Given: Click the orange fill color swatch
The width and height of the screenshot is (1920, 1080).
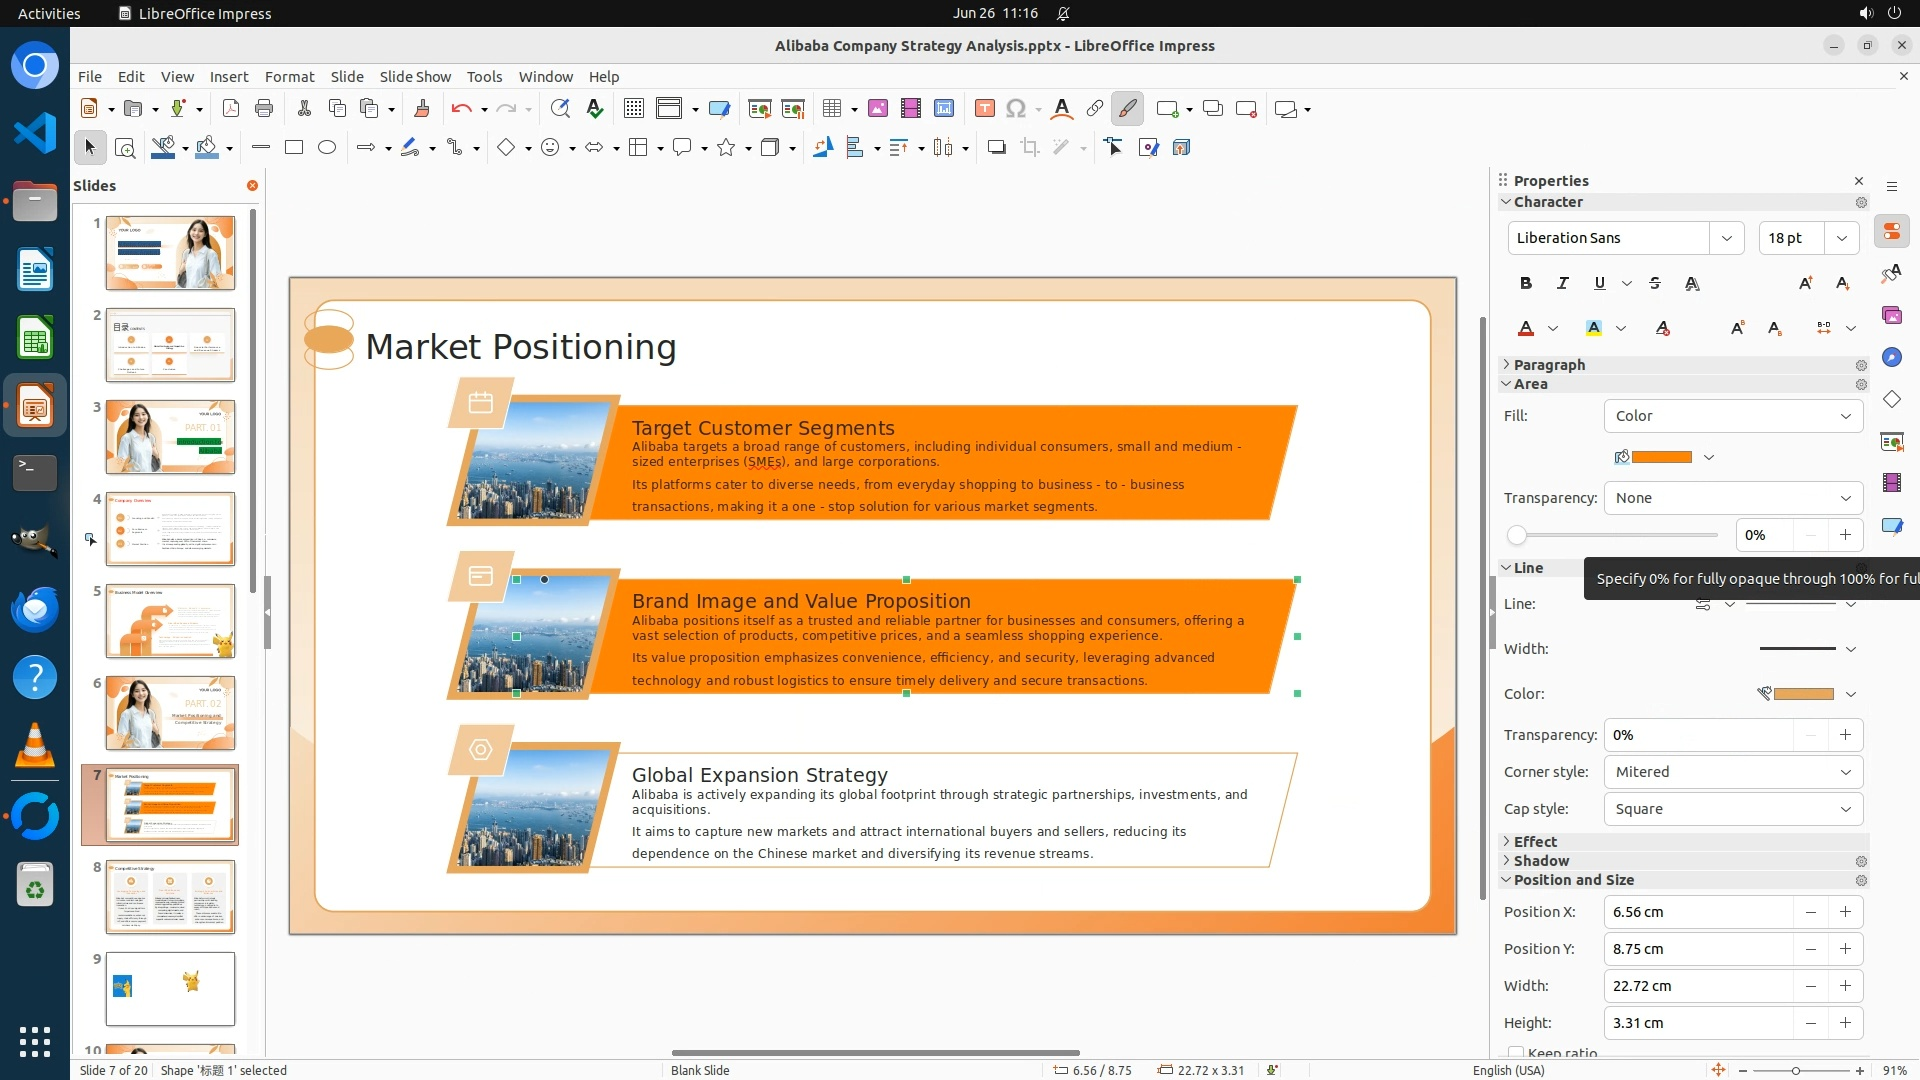Looking at the screenshot, I should [x=1661, y=457].
